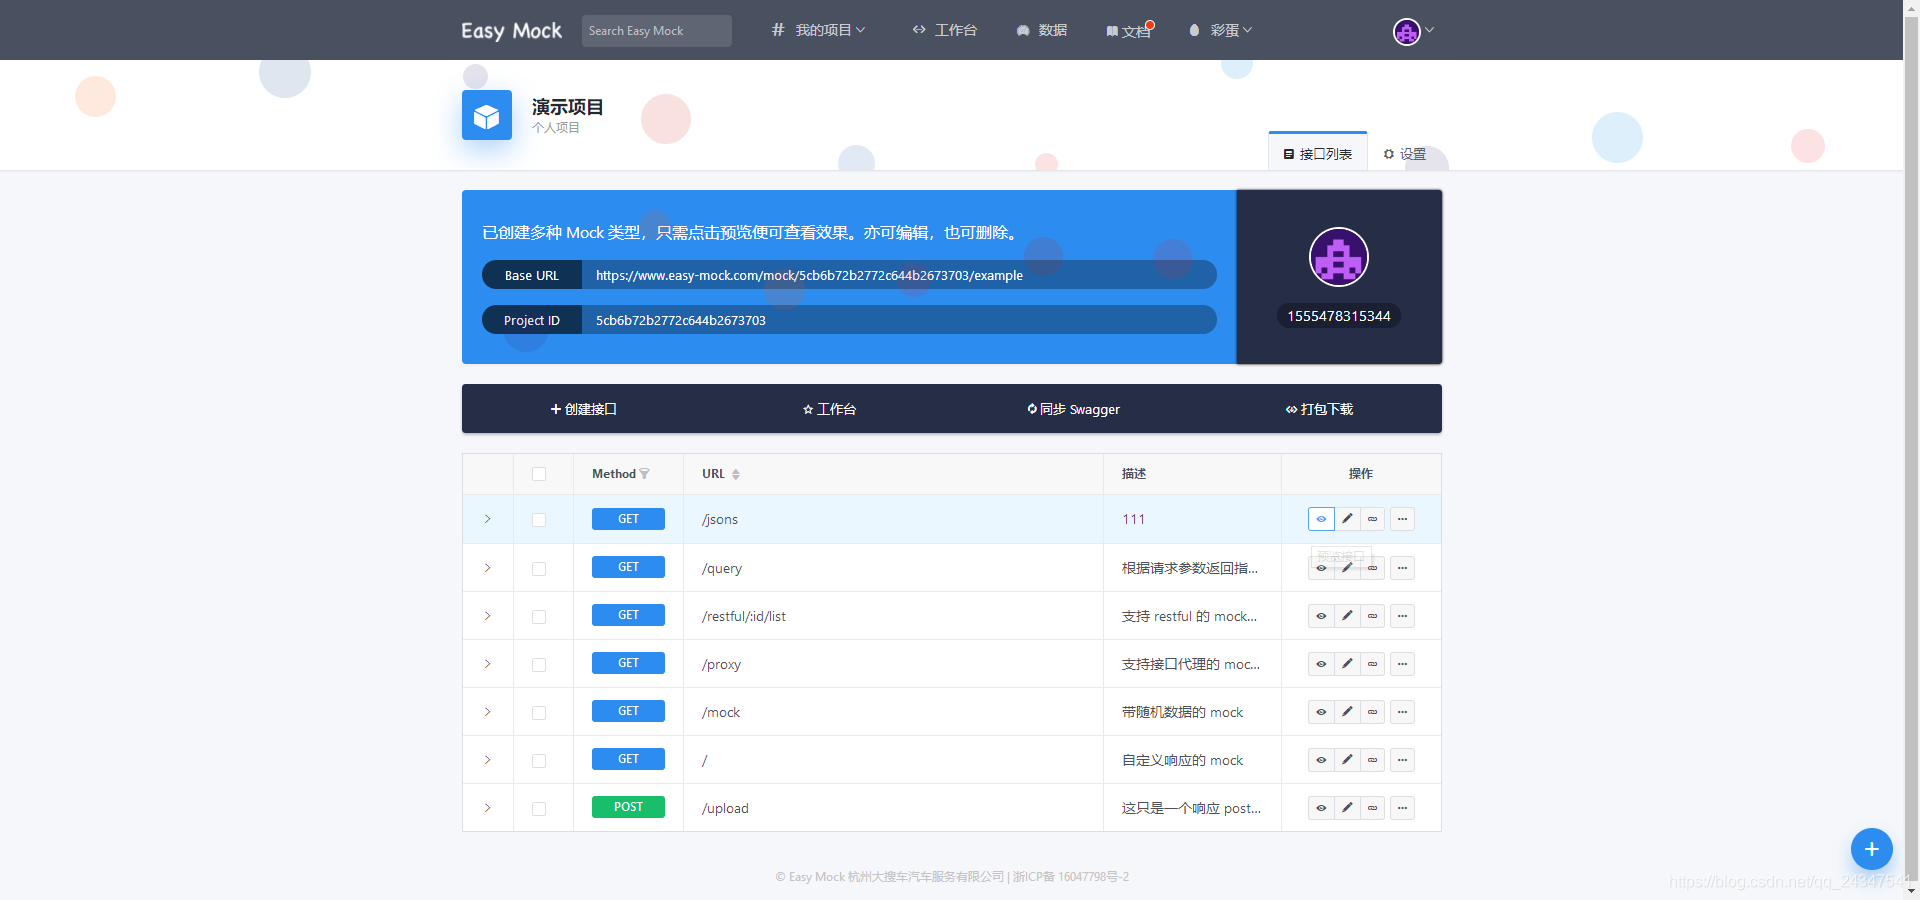Viewport: 1920px width, 900px height.
Task: Switch to the 设置 tab
Action: click(x=1404, y=154)
